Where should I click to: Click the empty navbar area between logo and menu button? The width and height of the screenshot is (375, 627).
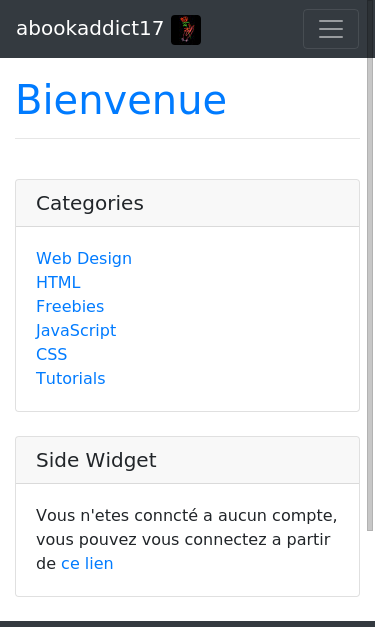click(252, 29)
